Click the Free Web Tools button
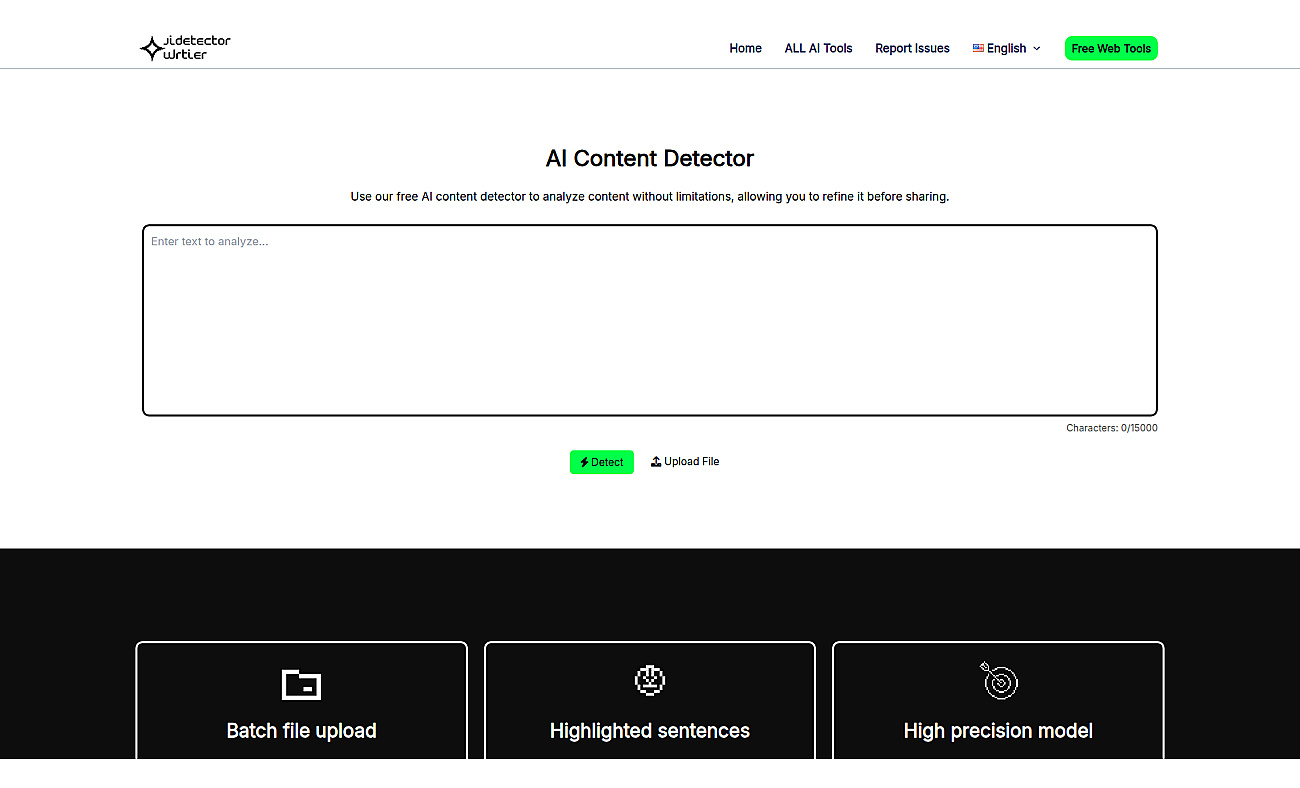The image size is (1300, 788). click(1111, 48)
